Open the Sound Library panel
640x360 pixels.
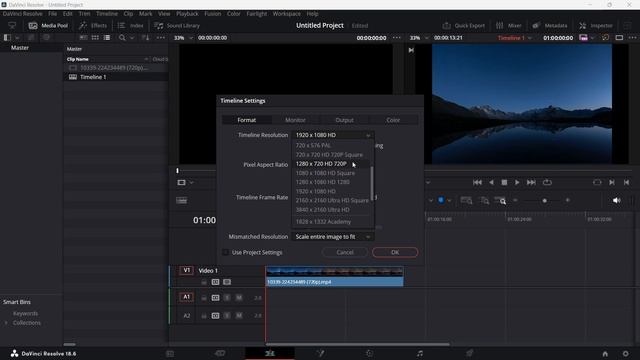tap(177, 25)
